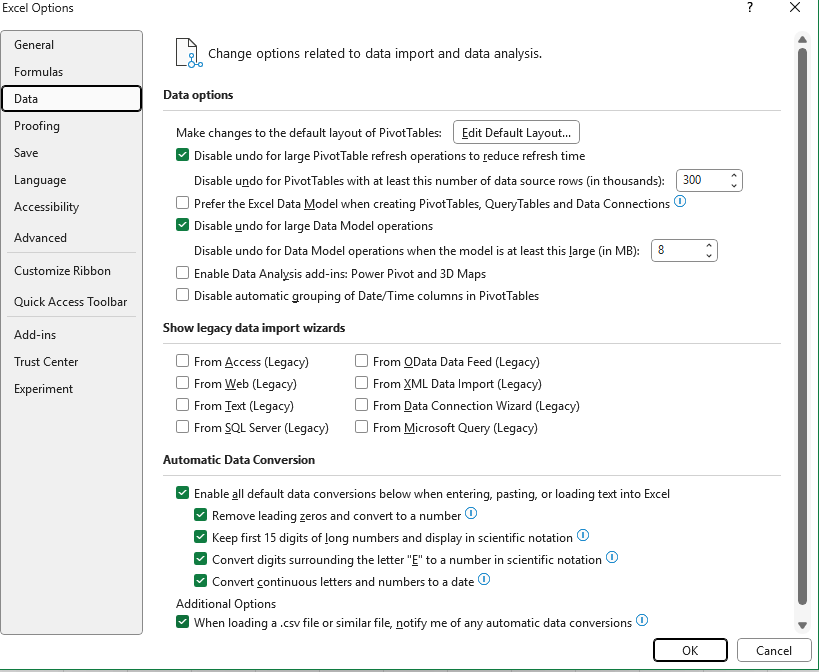Click the Data Model MB field showing 8
This screenshot has width=819, height=672.
pyautogui.click(x=677, y=250)
